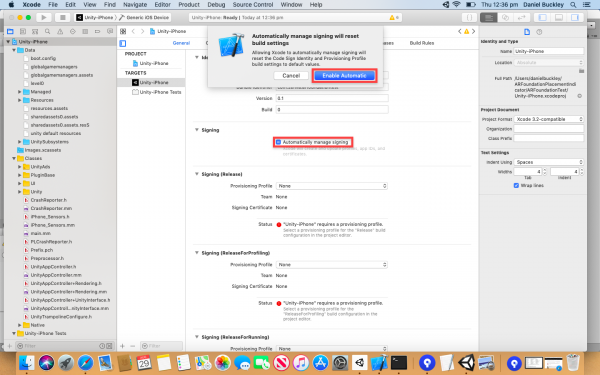Open related items grid icon in jump bar
600x375 pixels.
123,31
